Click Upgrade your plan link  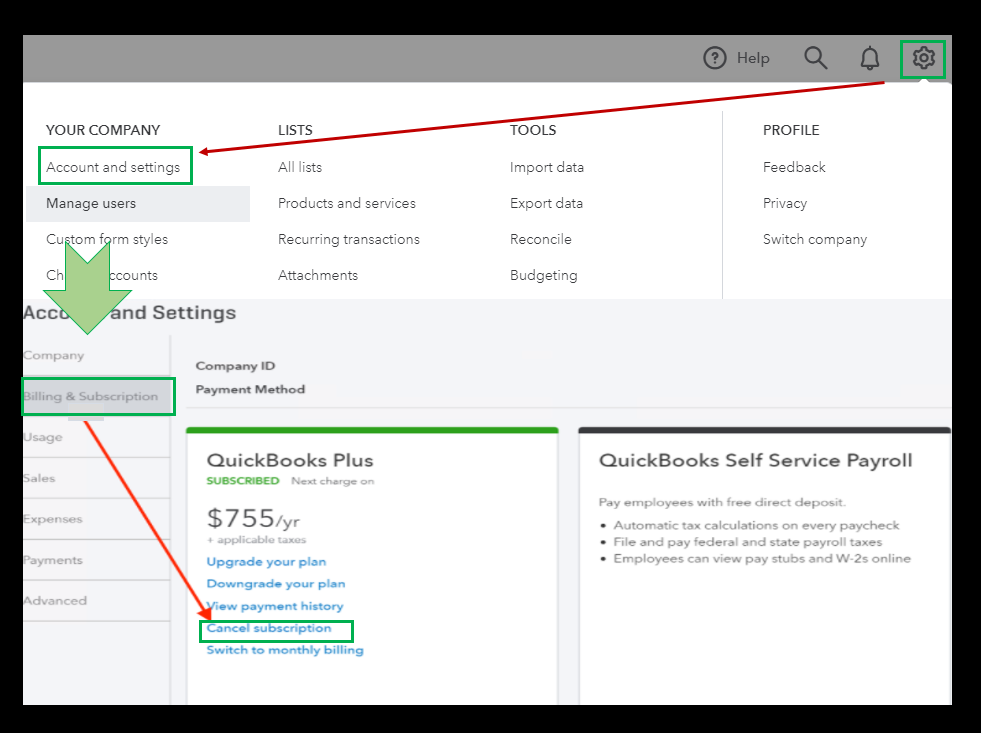pos(267,562)
